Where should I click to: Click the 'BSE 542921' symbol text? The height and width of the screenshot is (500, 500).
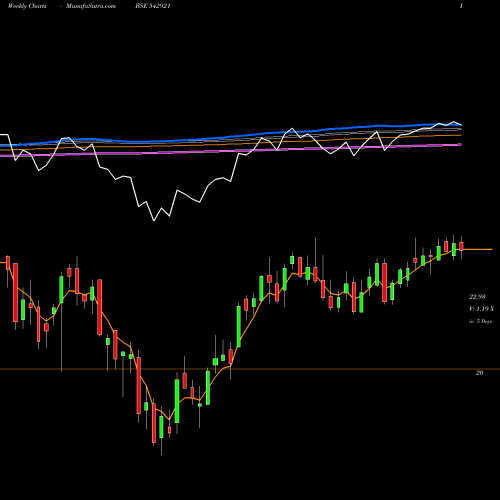[x=153, y=6]
